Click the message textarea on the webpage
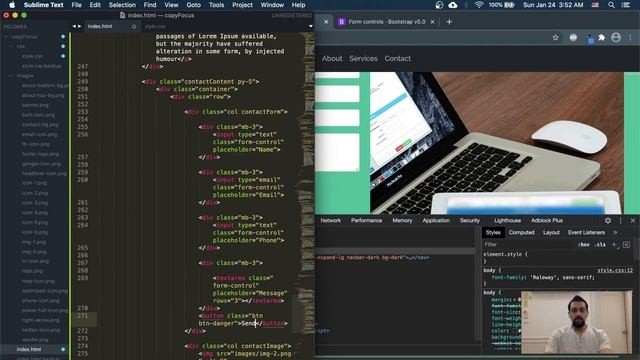This screenshot has height=360, width=640. tap(337, 152)
